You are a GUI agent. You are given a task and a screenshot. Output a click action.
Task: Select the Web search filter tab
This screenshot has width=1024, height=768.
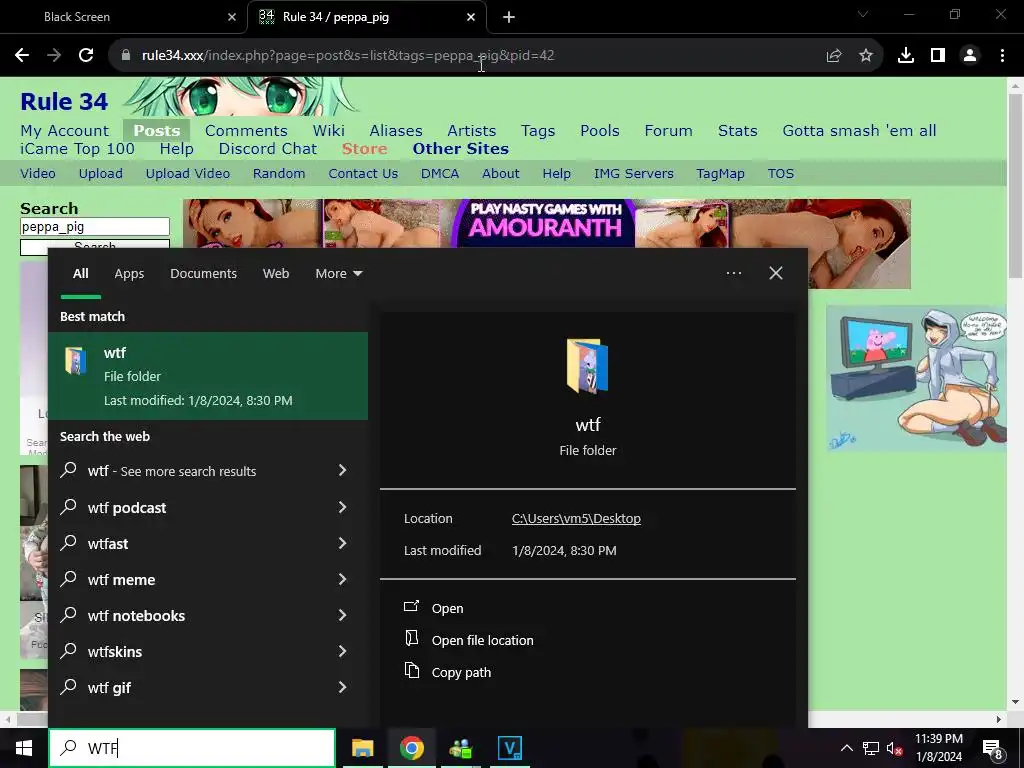276,274
